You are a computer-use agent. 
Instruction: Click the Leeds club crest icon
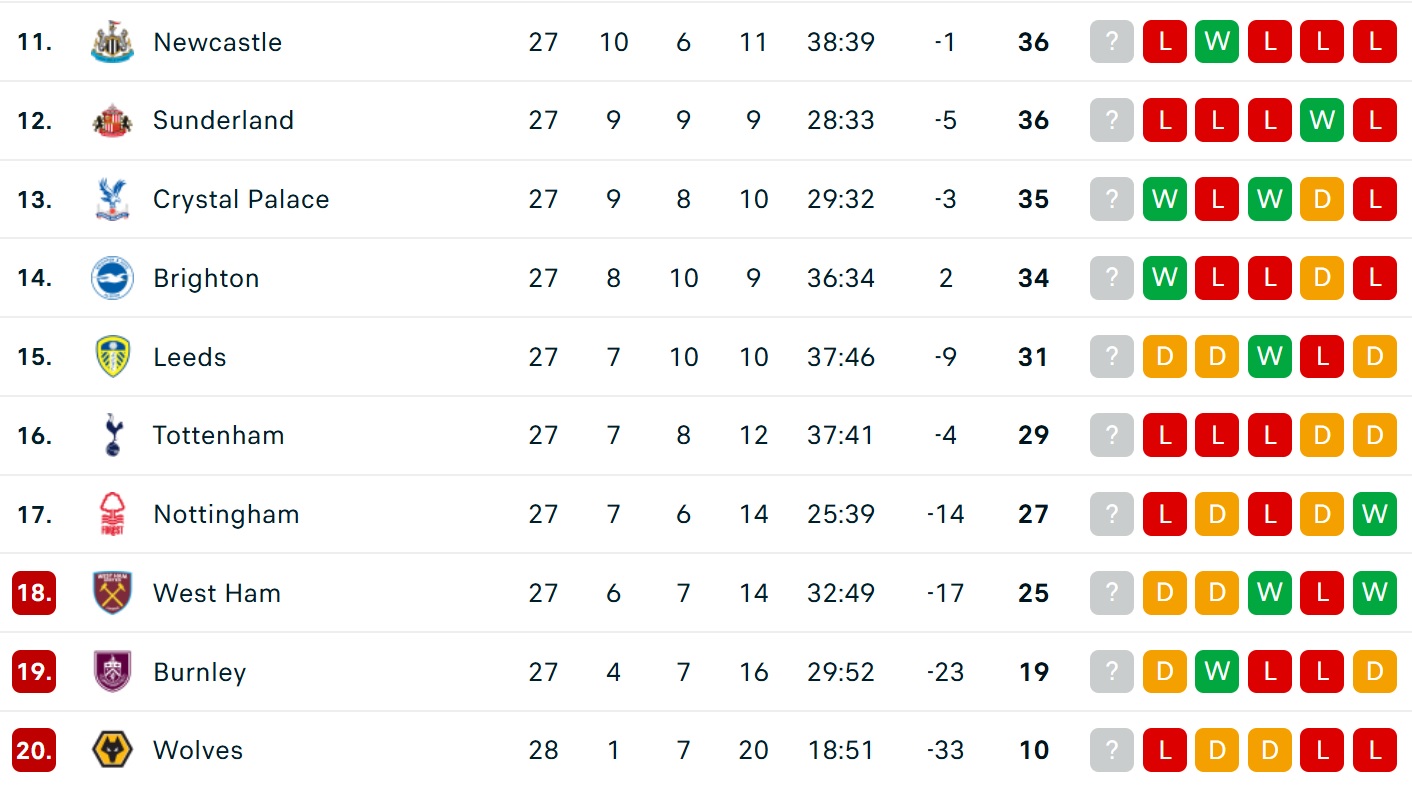point(112,357)
